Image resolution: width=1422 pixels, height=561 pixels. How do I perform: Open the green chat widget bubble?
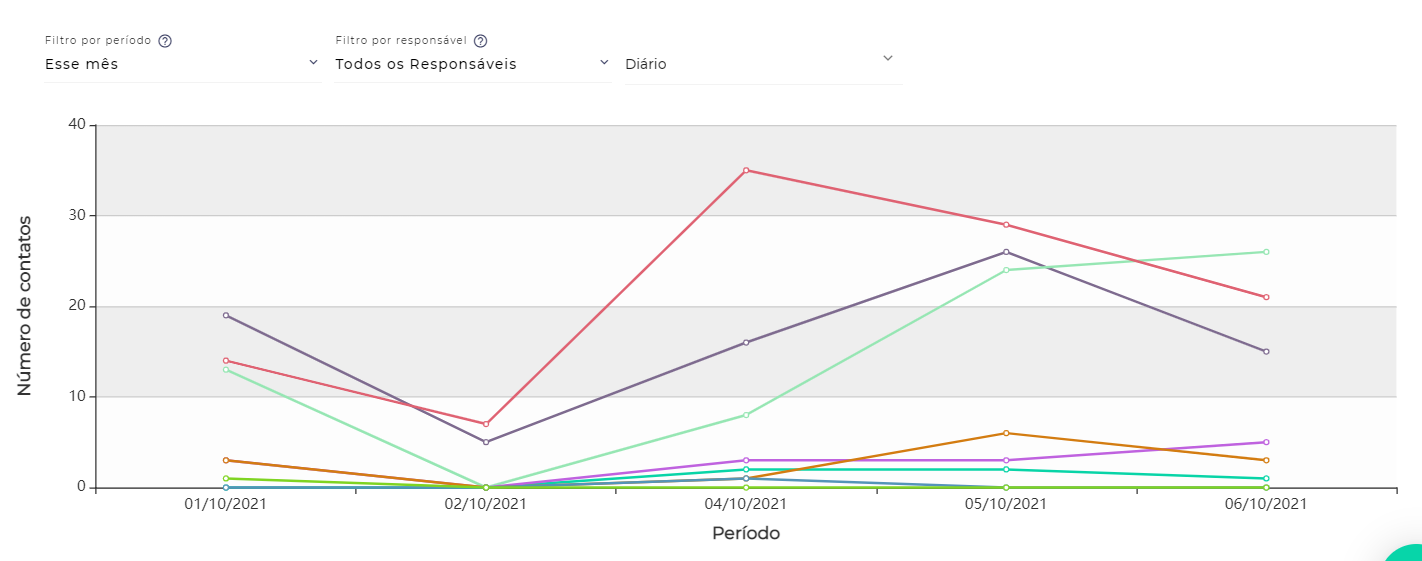[x=1406, y=552]
